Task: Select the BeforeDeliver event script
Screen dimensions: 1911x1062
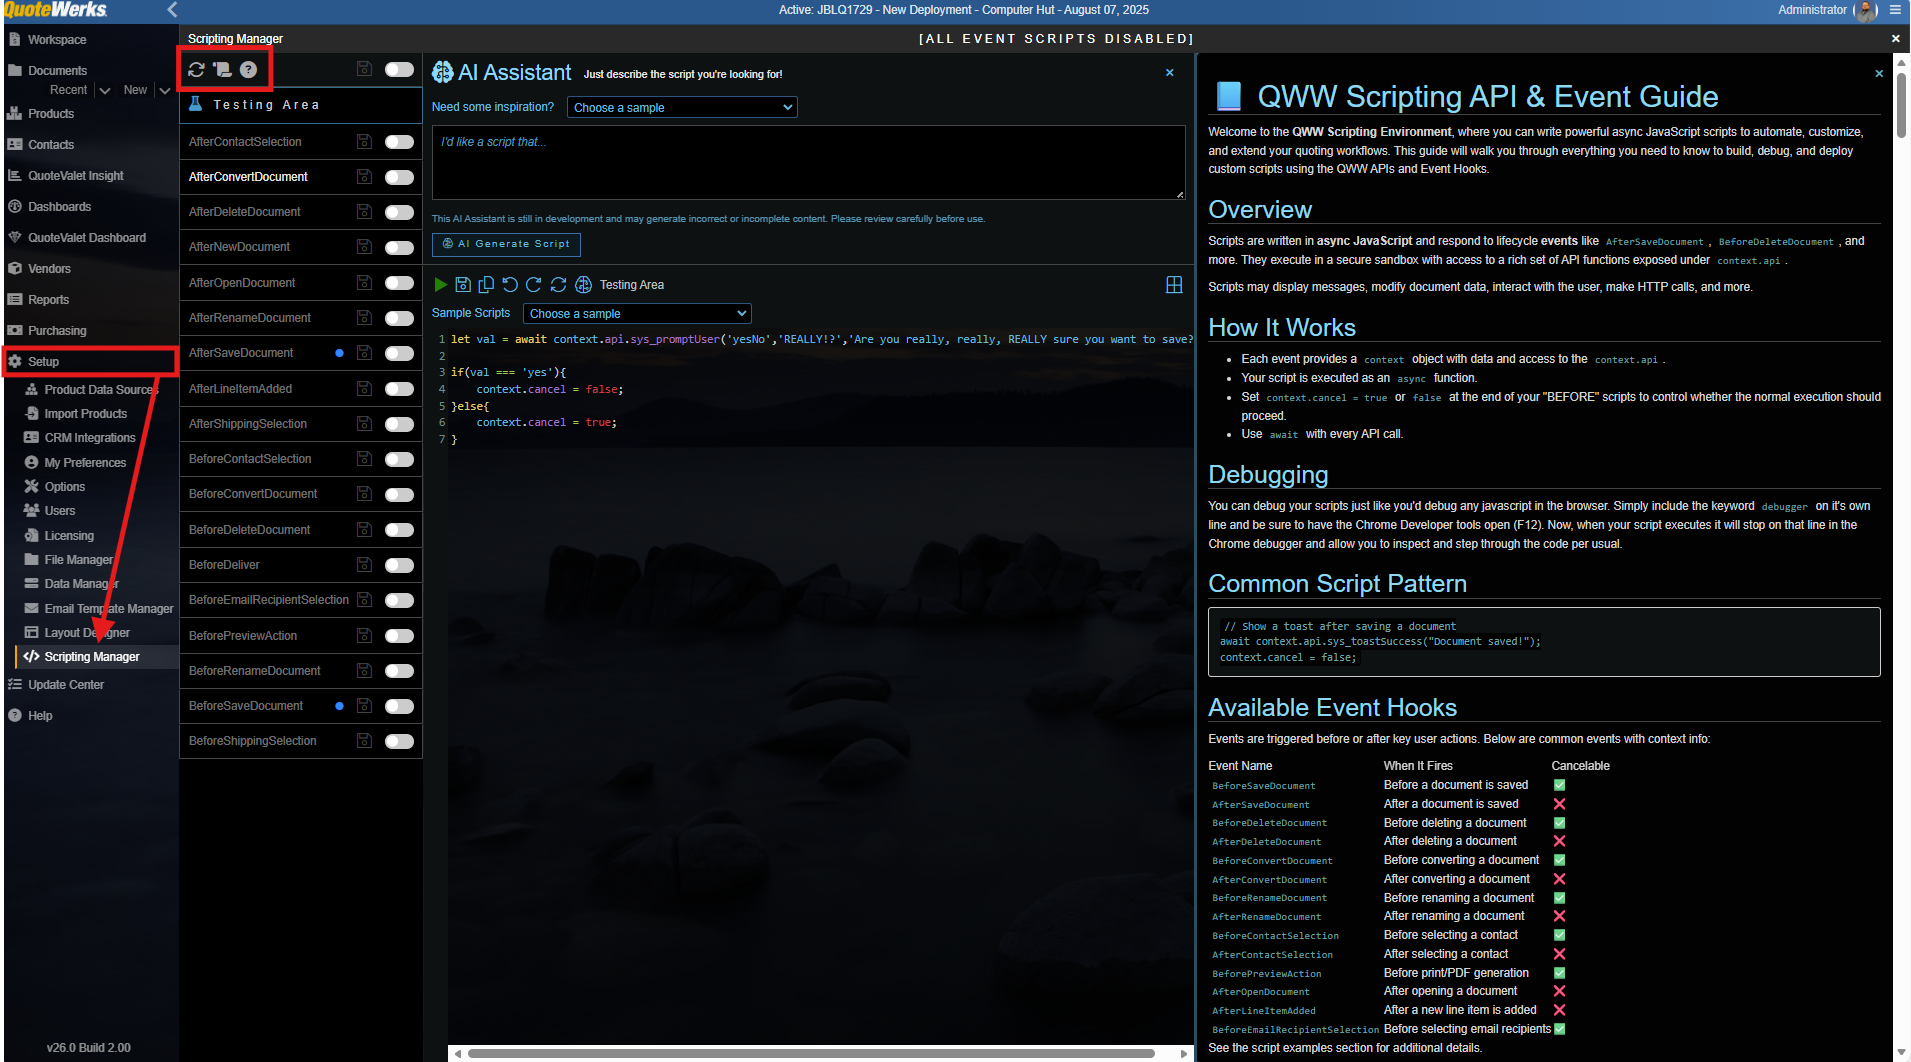Action: pyautogui.click(x=224, y=565)
